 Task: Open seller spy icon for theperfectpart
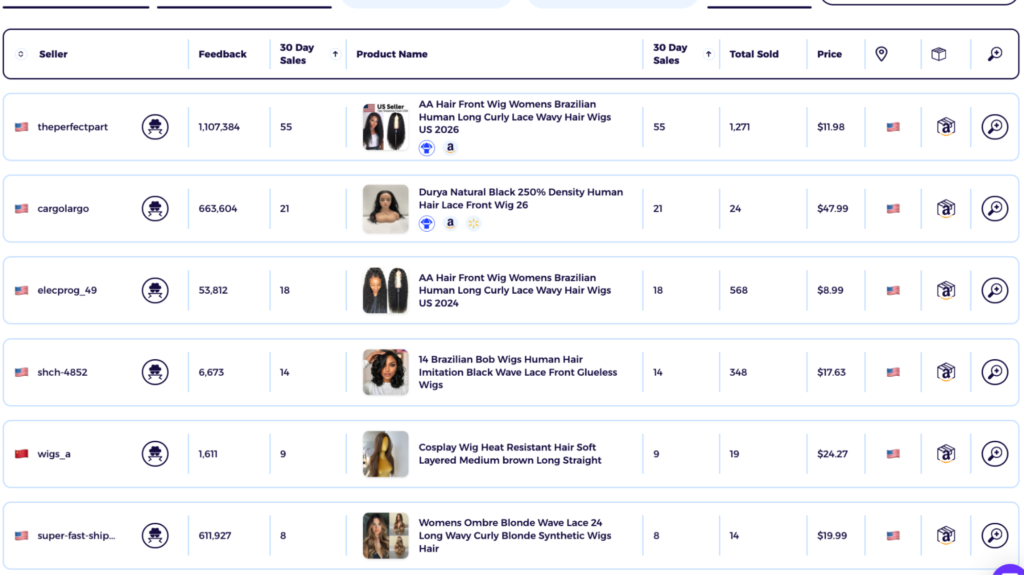(x=155, y=127)
